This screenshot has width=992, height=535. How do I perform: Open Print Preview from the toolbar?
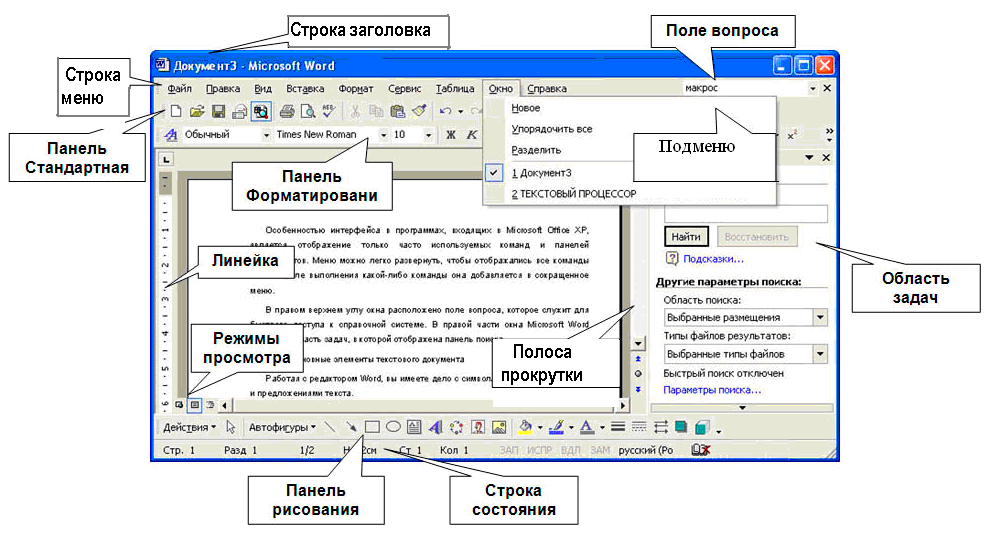(x=307, y=111)
